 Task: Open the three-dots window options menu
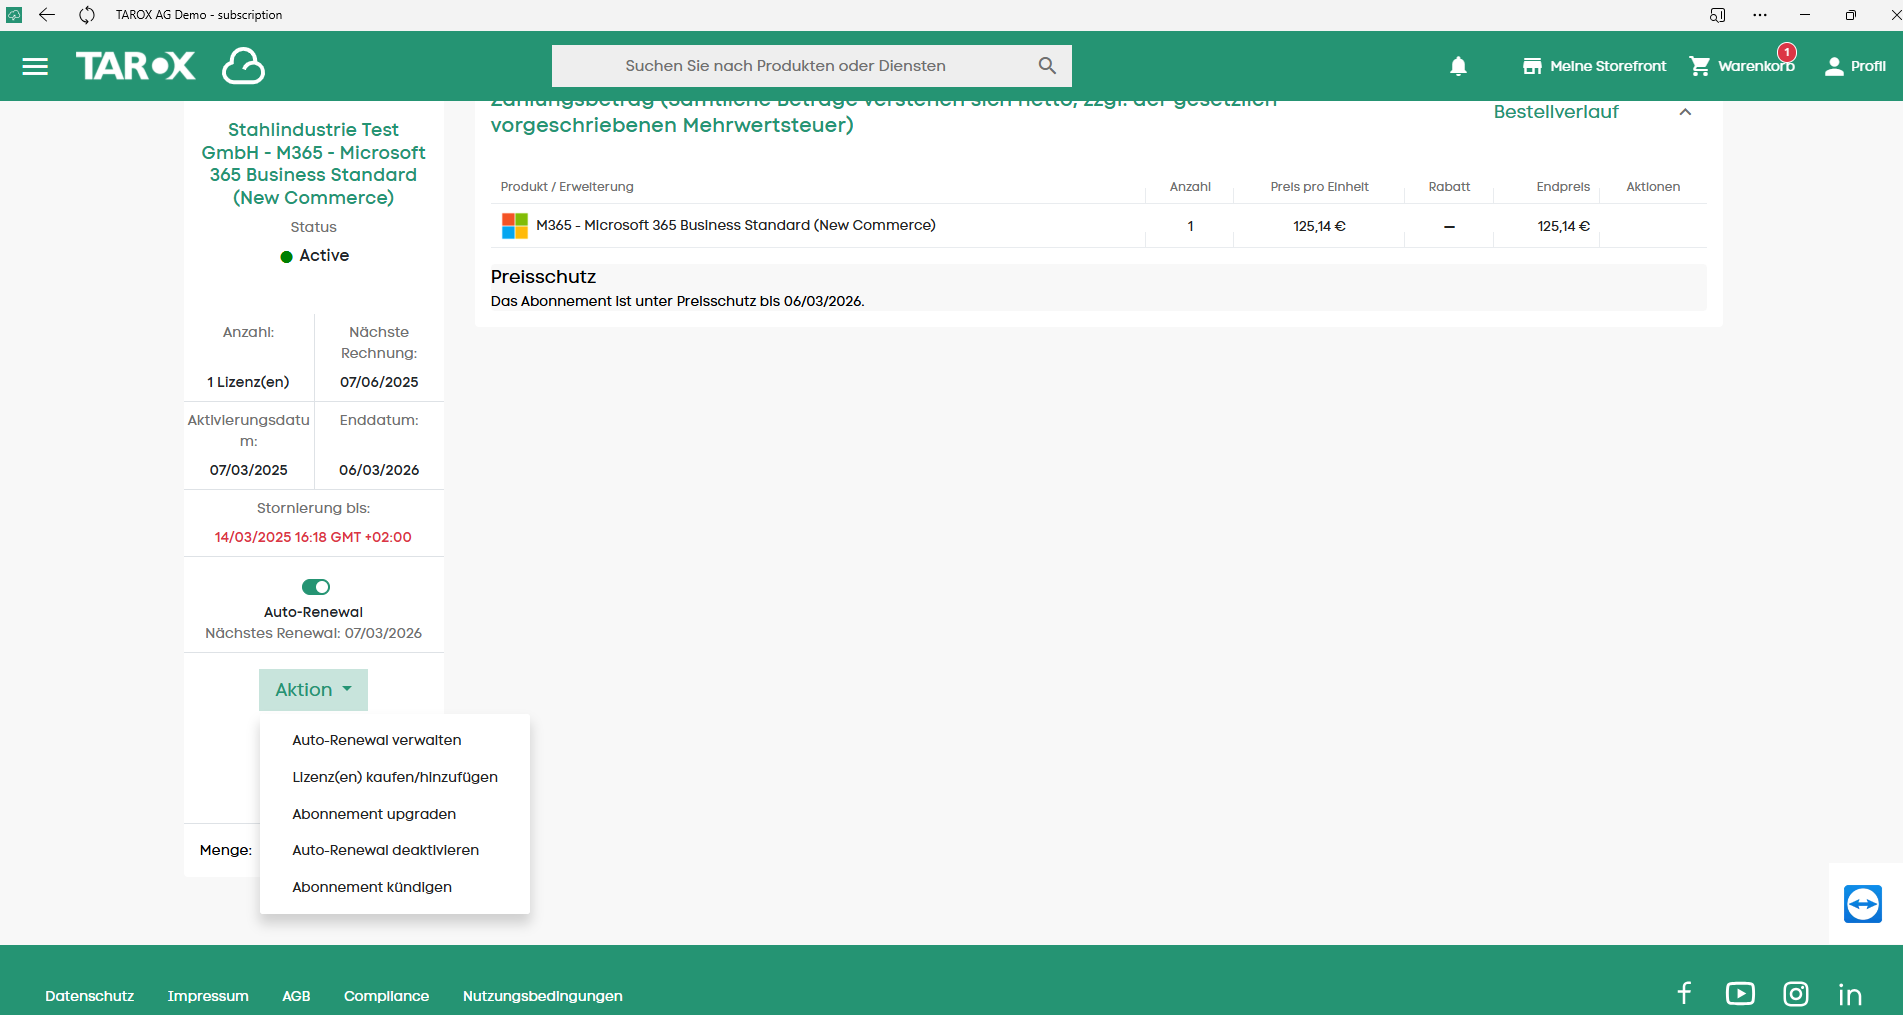1760,15
